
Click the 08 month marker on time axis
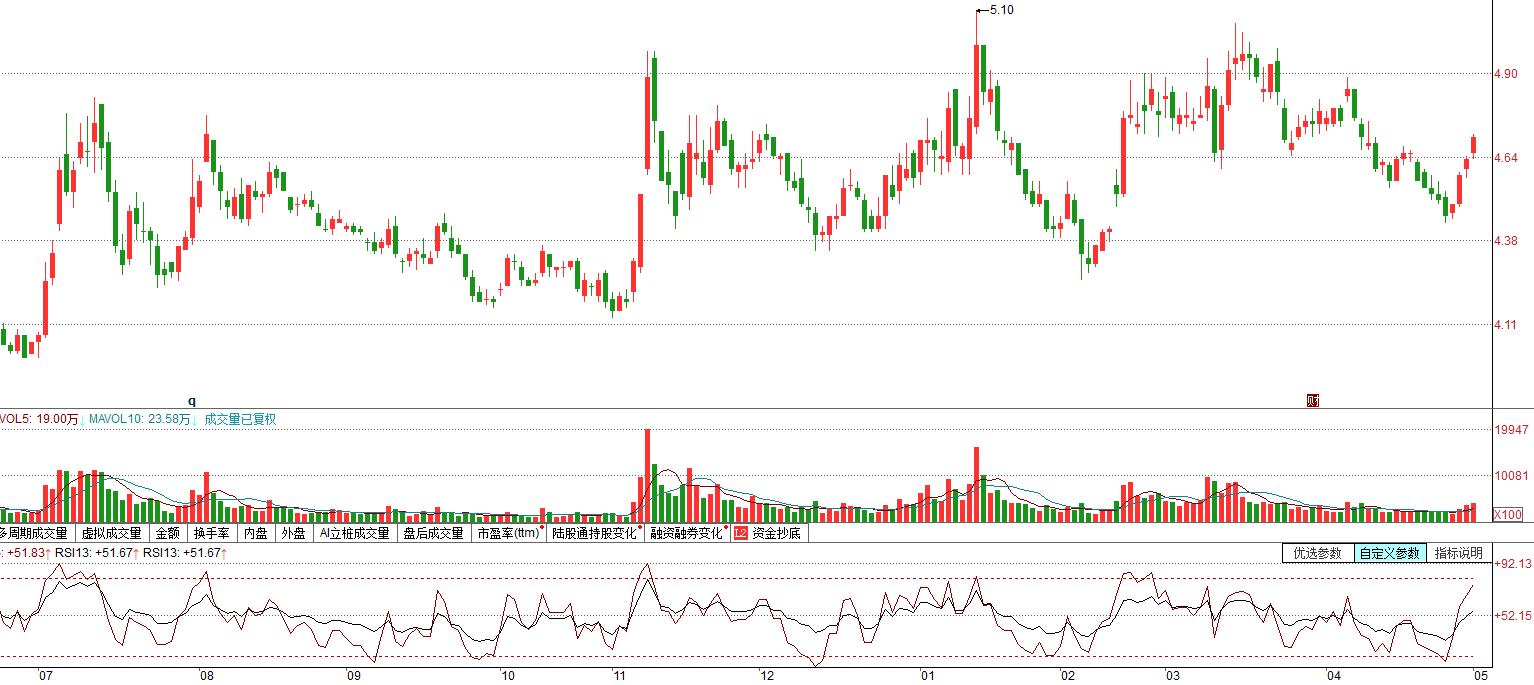[207, 676]
